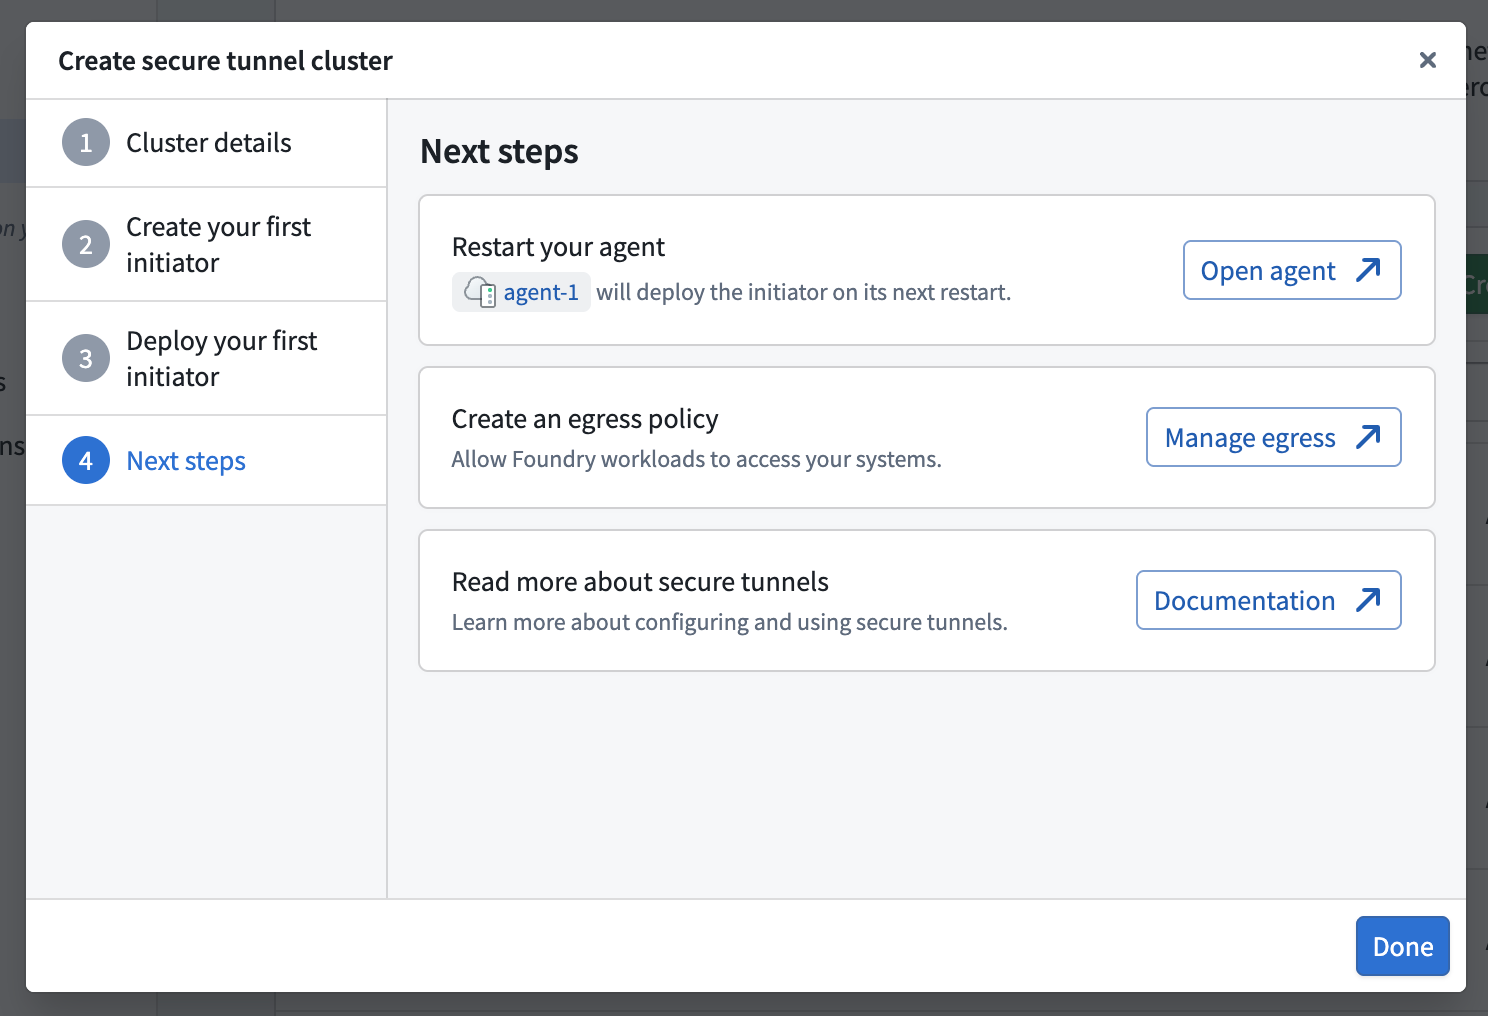Screen dimensions: 1488x1016
Task: Click 'will deploy the initiator on its next restart.' text
Action: click(x=803, y=292)
